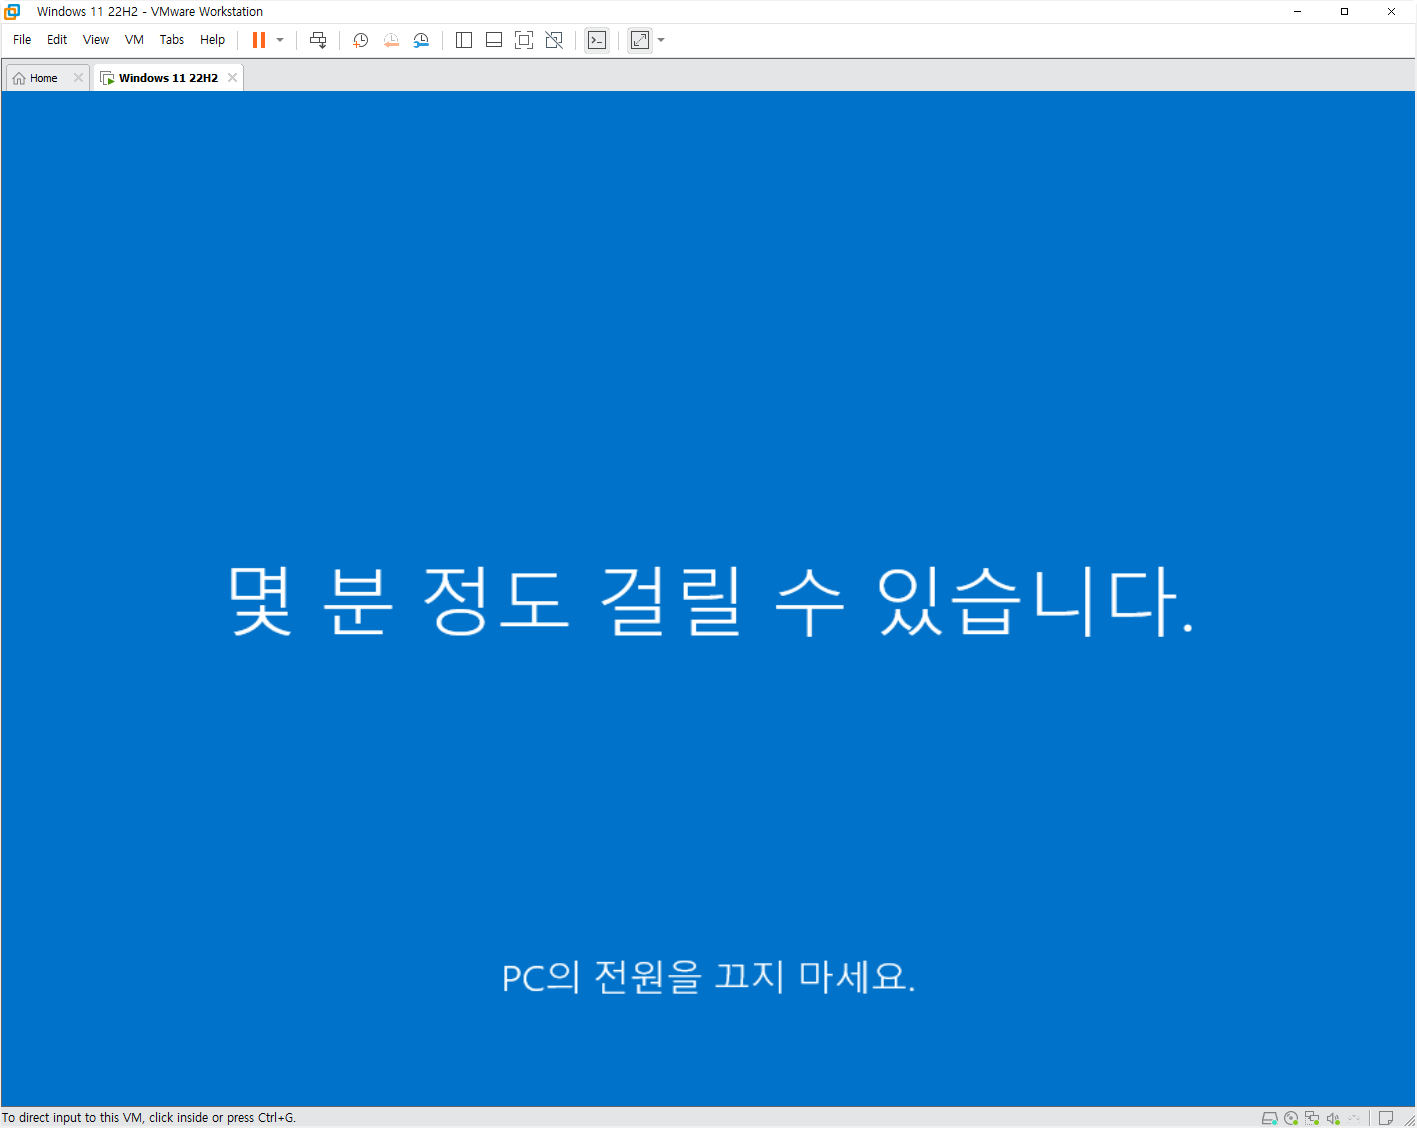Enter full screen mode

click(x=524, y=40)
